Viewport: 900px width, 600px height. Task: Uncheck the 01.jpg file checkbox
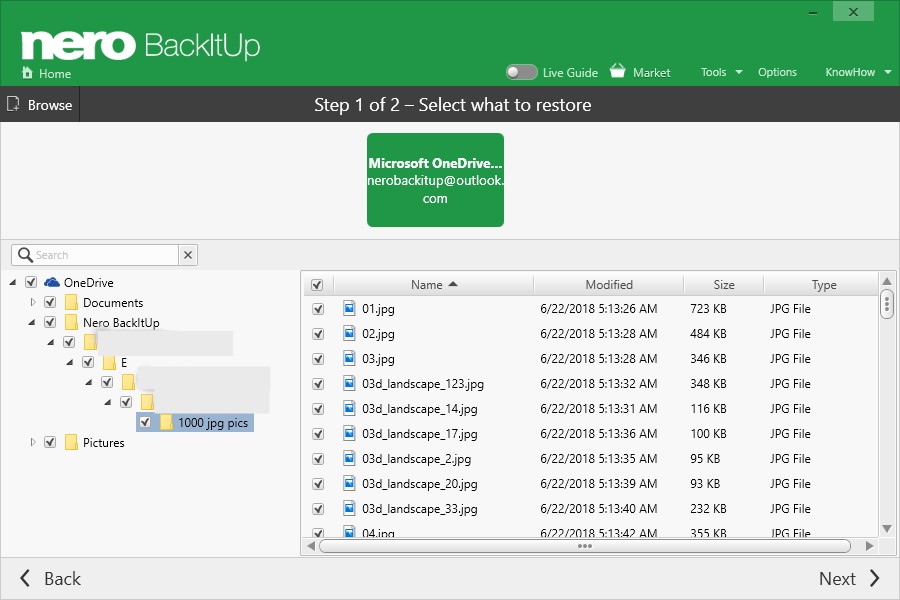318,309
